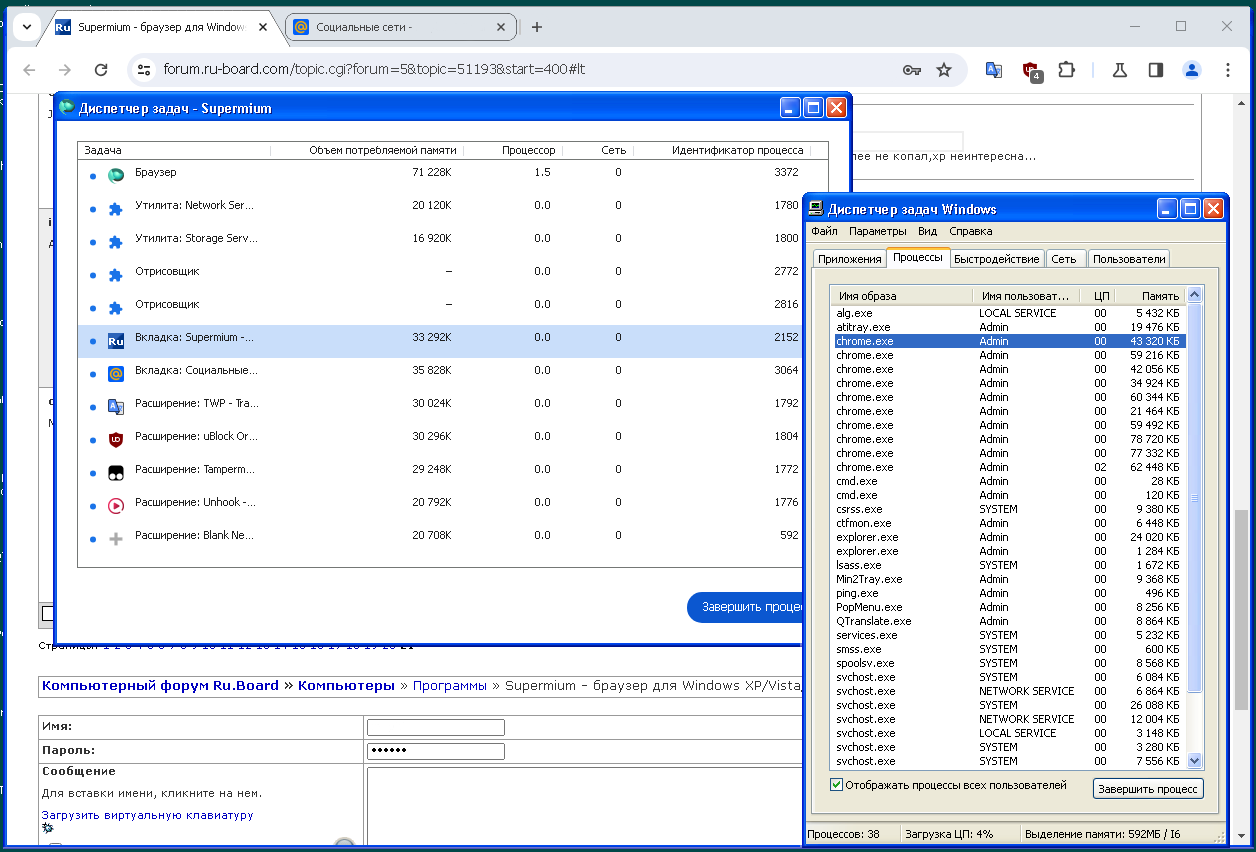Click the saved passwords key icon
Image resolution: width=1256 pixels, height=852 pixels.
[911, 70]
